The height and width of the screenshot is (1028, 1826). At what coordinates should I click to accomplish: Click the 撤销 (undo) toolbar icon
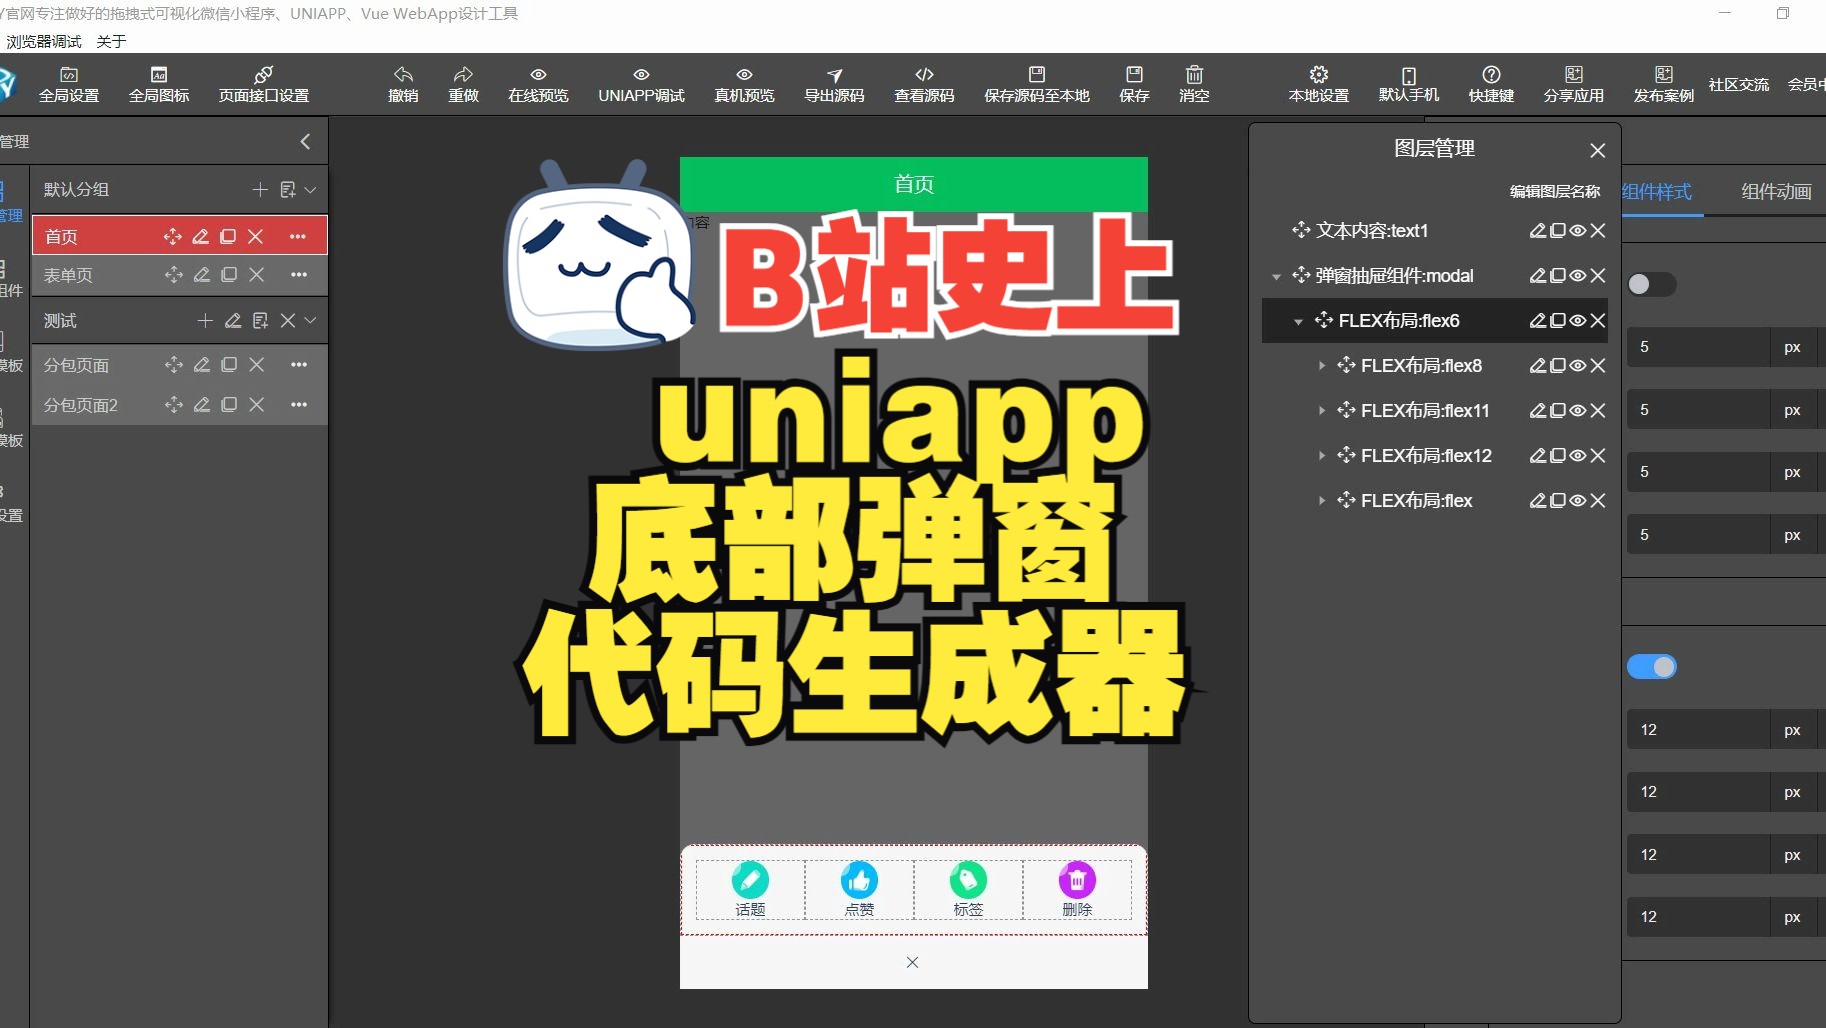[402, 84]
